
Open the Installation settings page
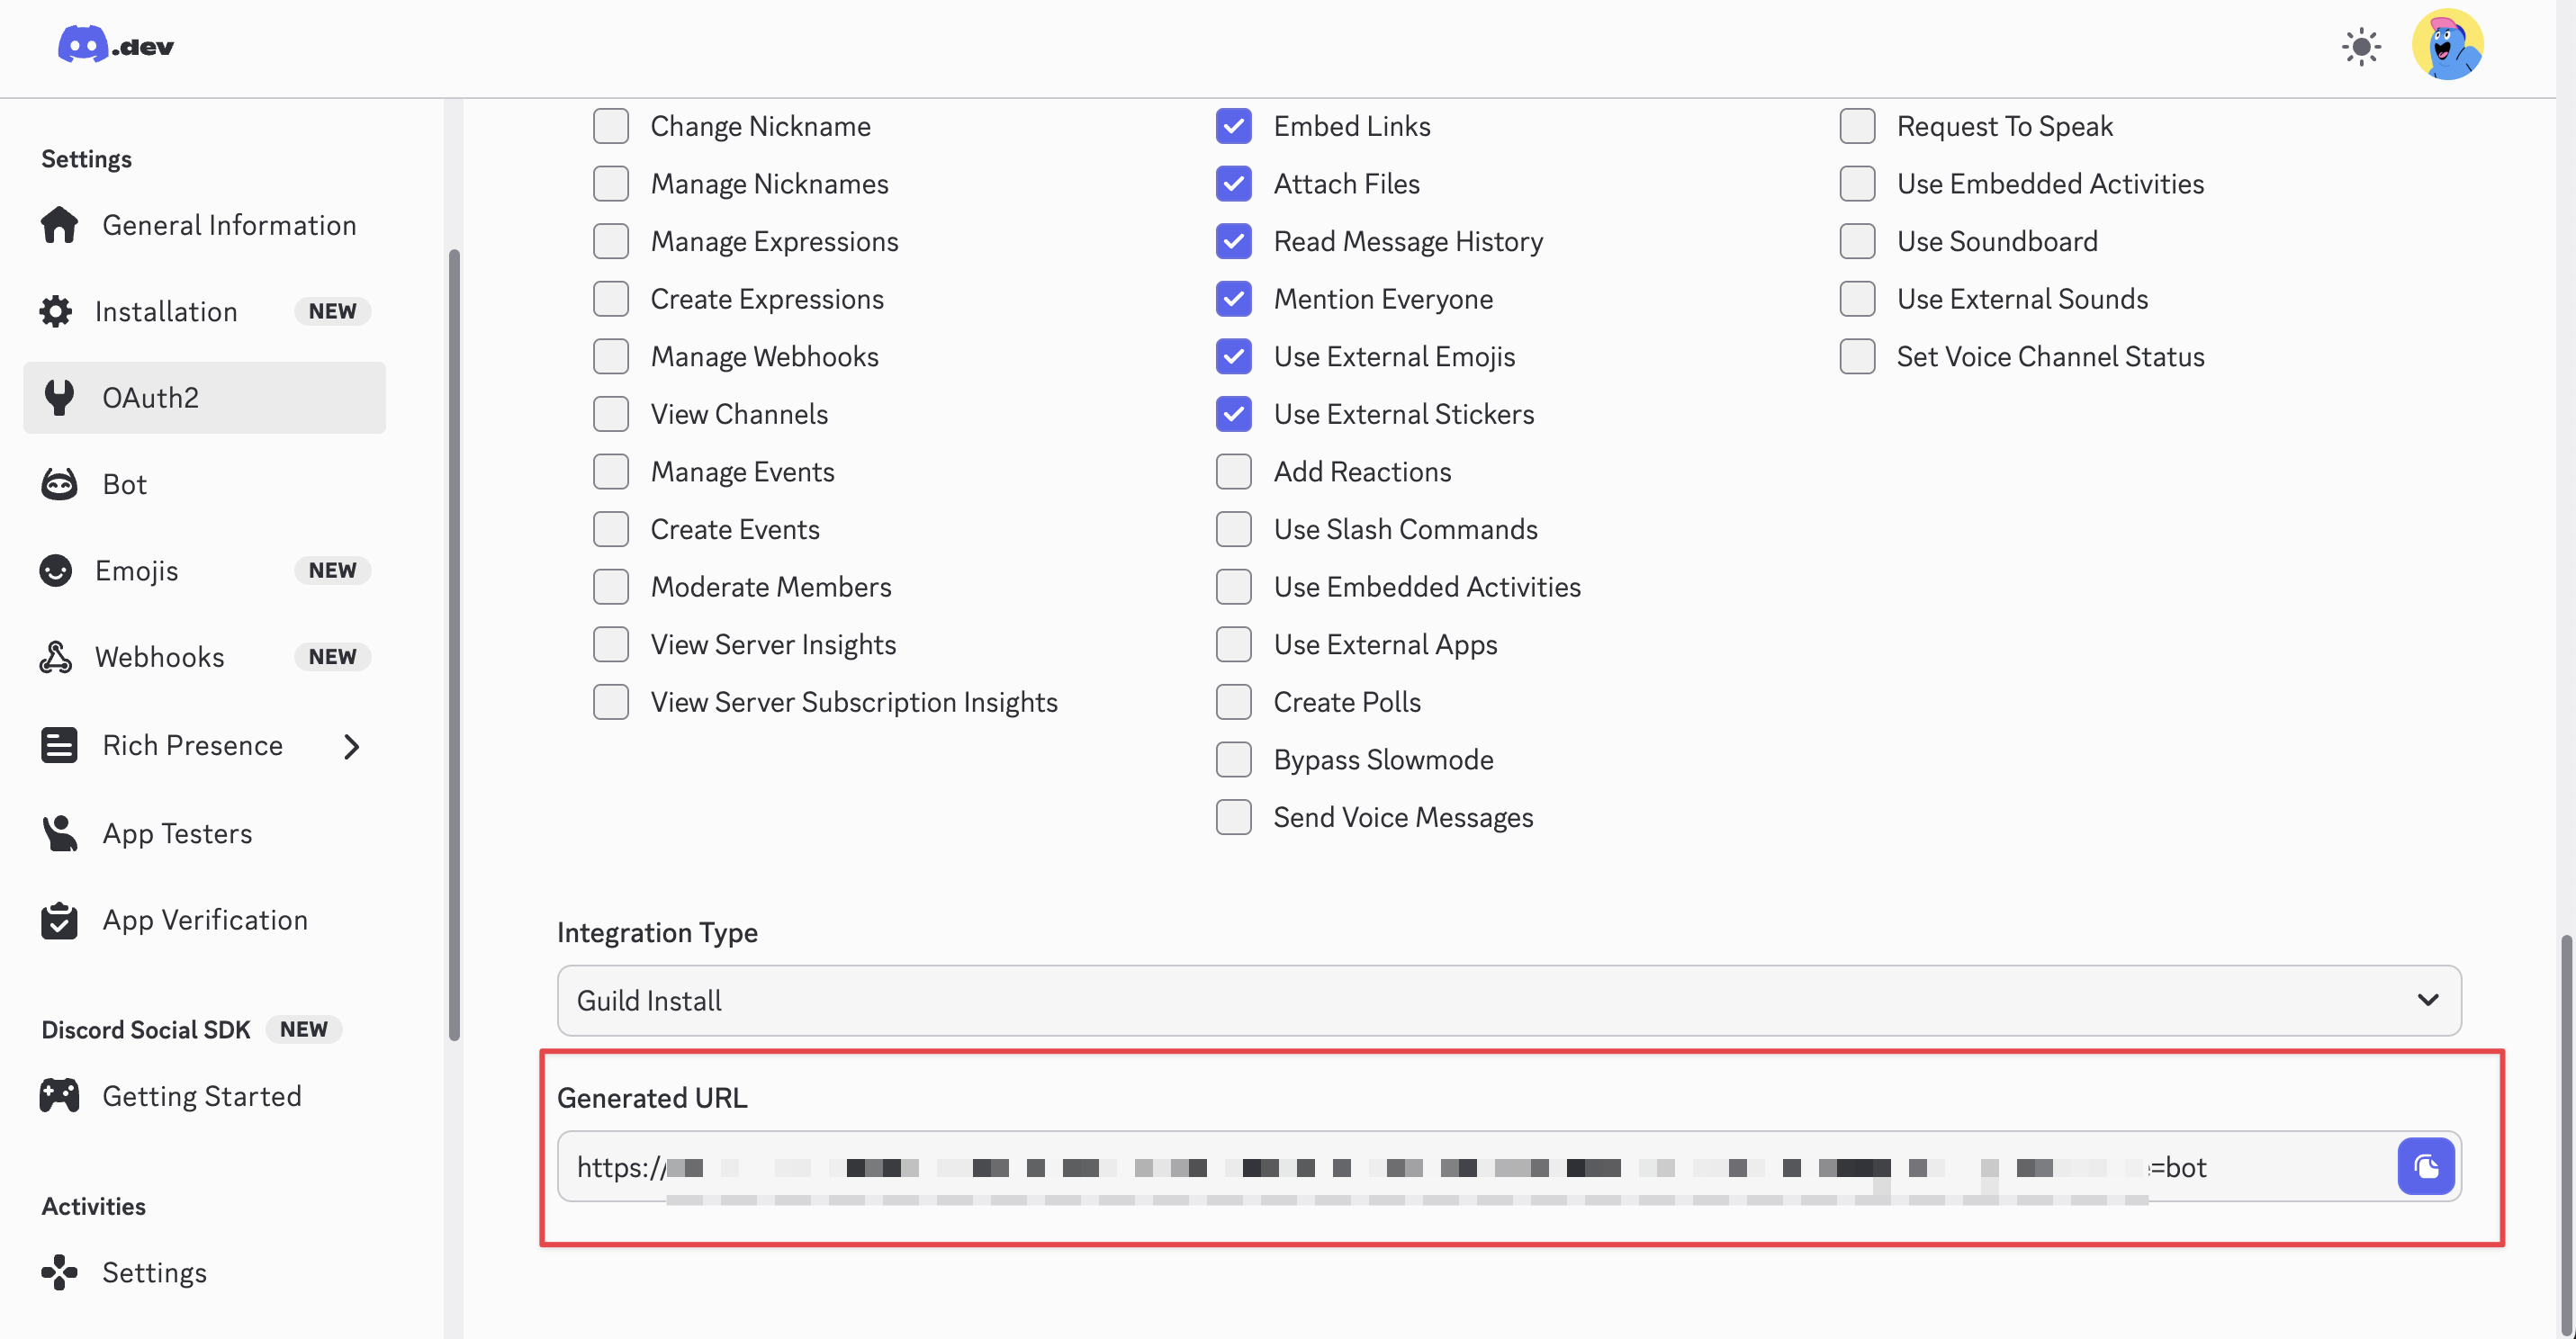(x=205, y=311)
